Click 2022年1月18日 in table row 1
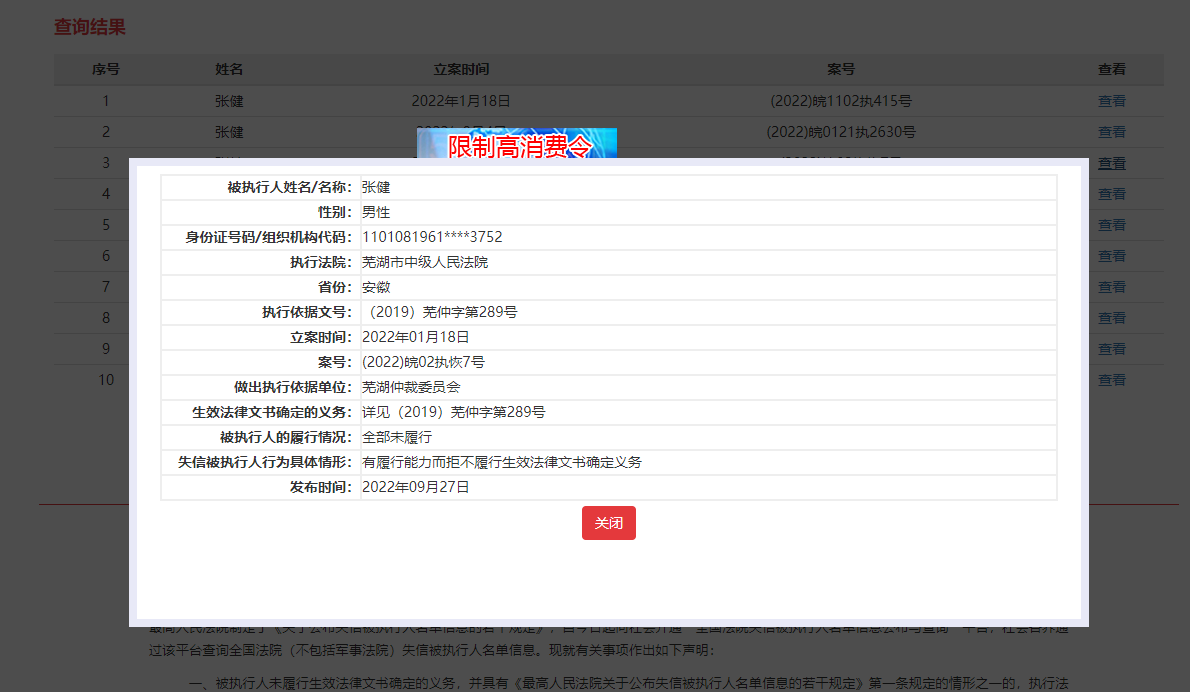Viewport: 1190px width, 692px height. tap(461, 101)
